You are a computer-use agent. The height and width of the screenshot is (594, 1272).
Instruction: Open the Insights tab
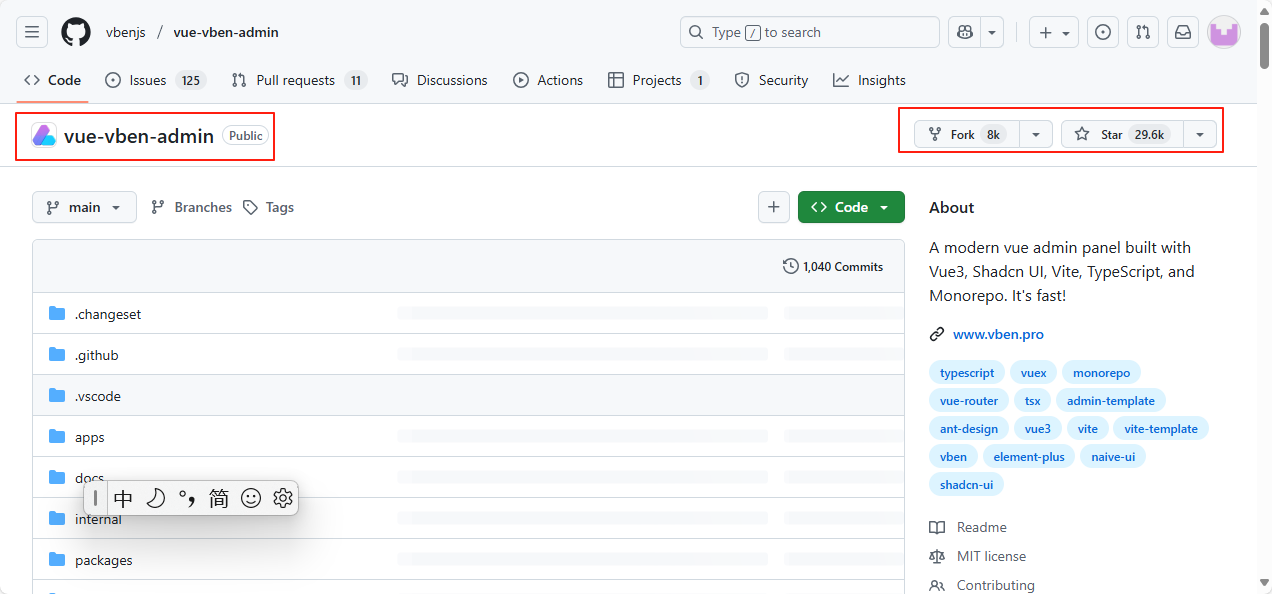click(869, 80)
